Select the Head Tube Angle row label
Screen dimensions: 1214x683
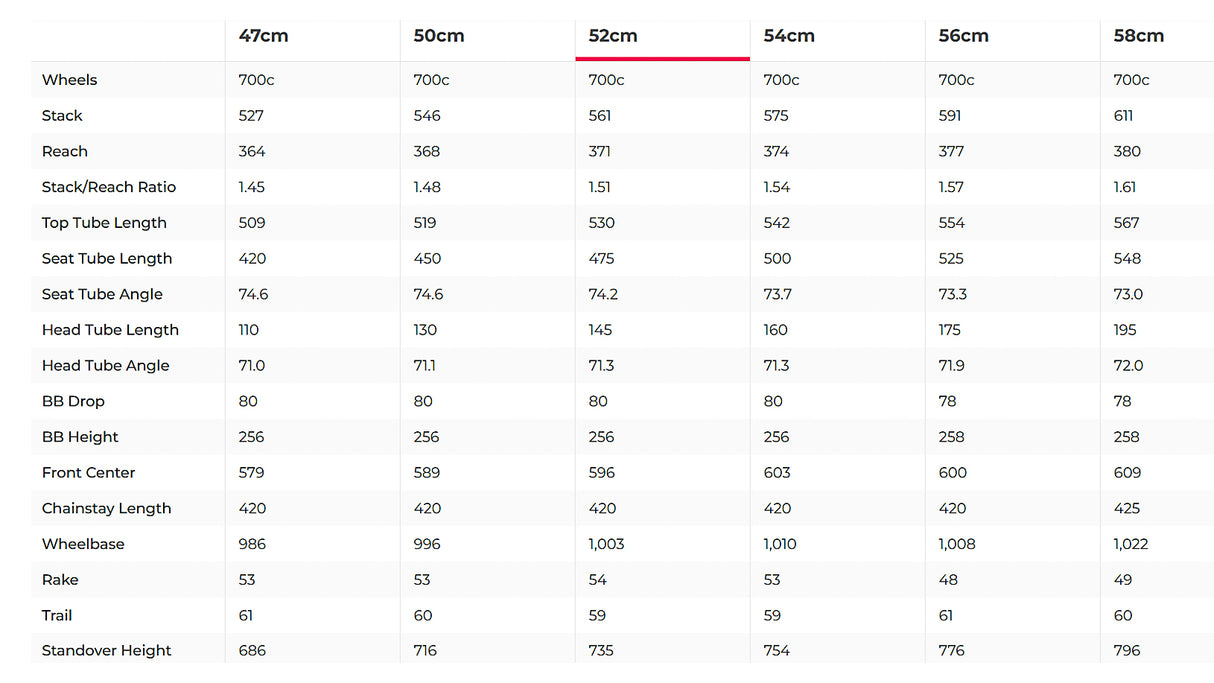[106, 366]
